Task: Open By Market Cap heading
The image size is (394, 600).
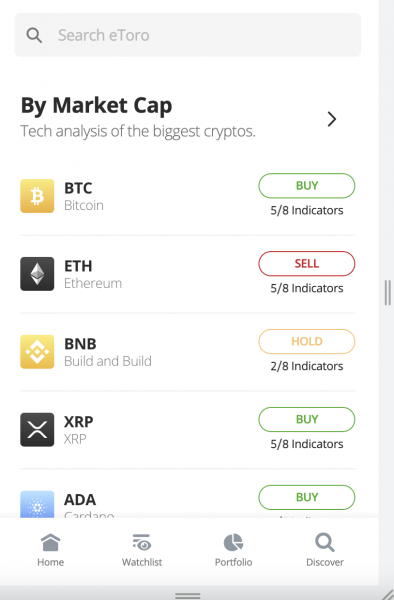Action: pyautogui.click(x=96, y=106)
